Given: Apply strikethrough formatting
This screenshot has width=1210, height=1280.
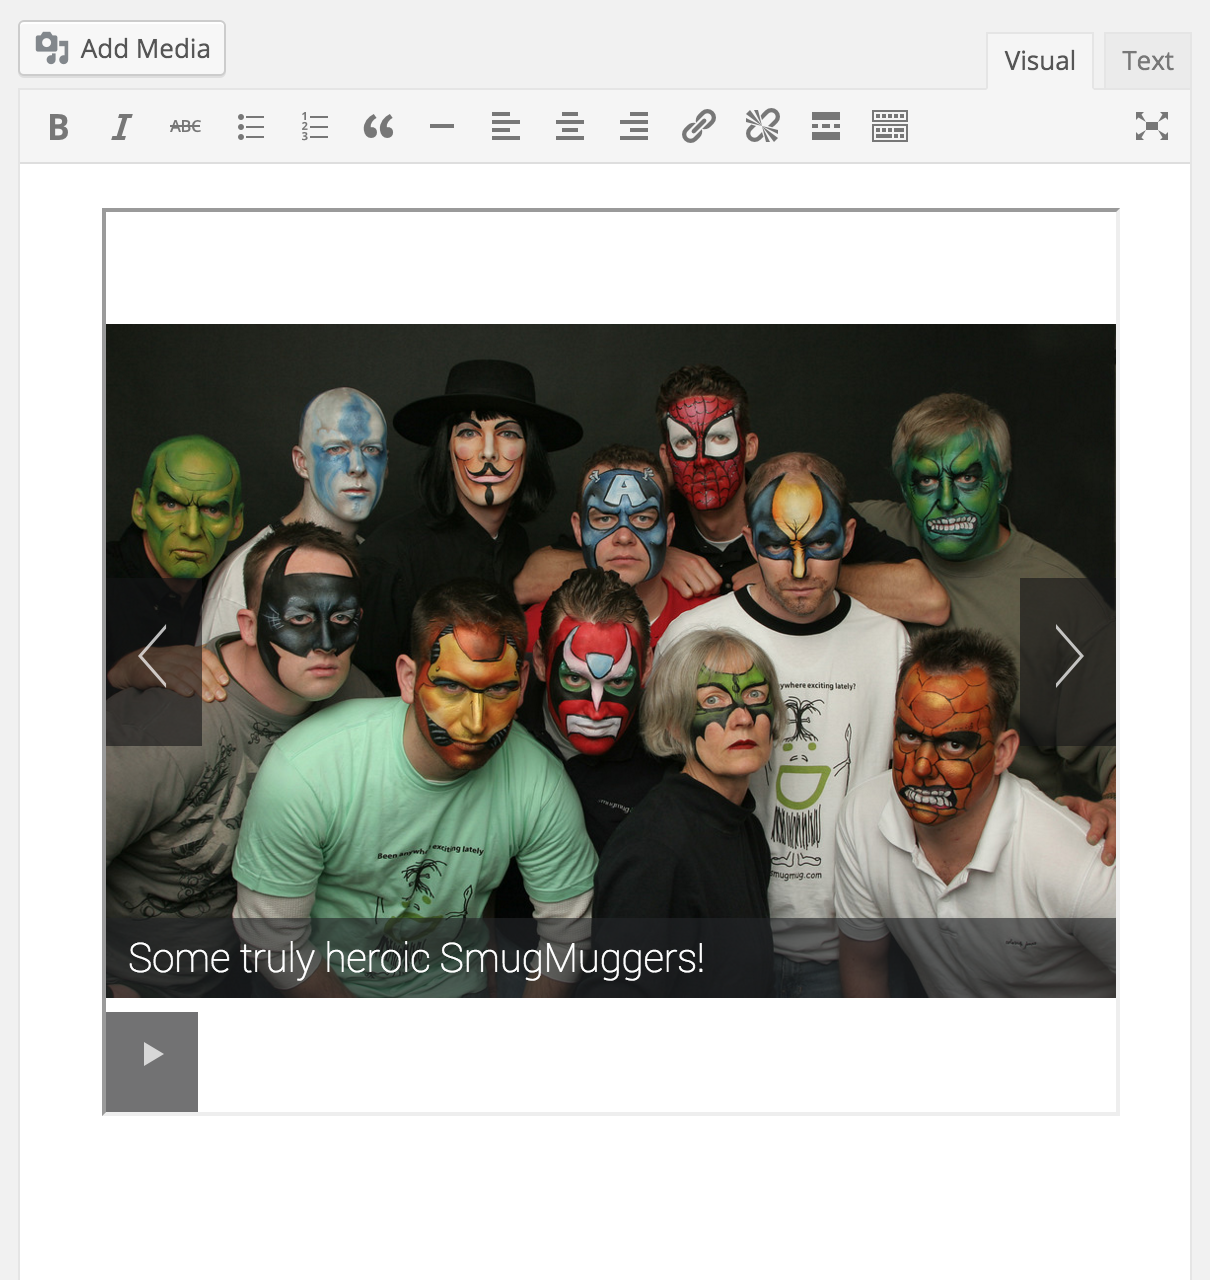Looking at the screenshot, I should 186,127.
